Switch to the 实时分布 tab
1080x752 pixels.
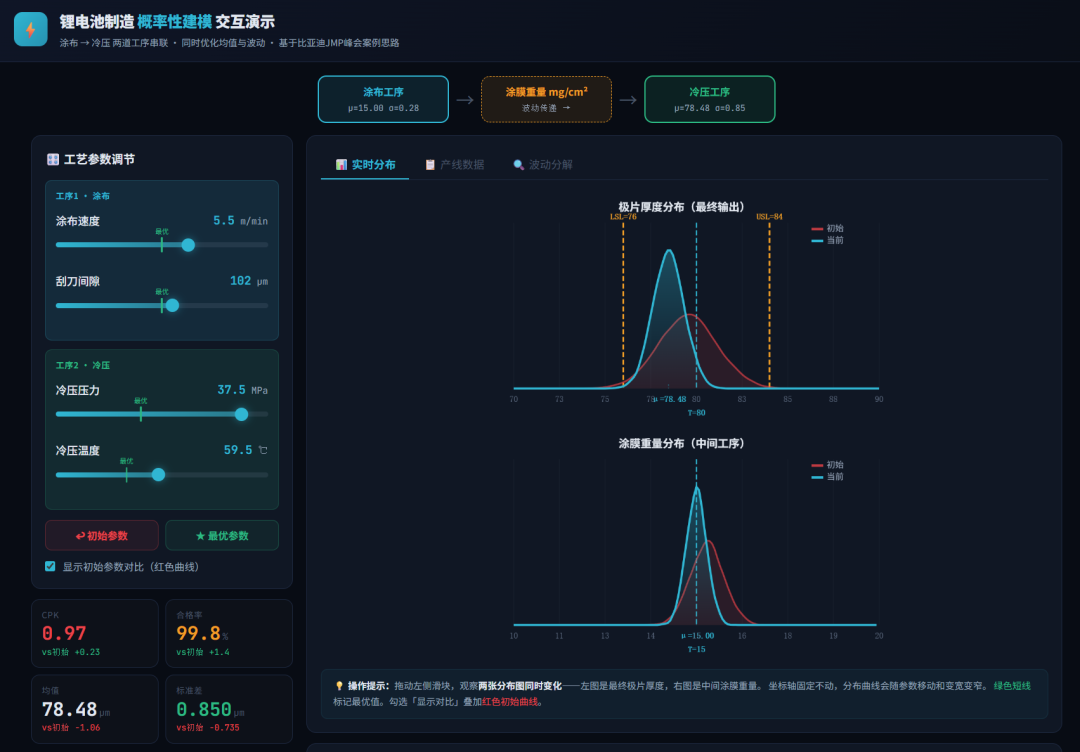coord(365,165)
